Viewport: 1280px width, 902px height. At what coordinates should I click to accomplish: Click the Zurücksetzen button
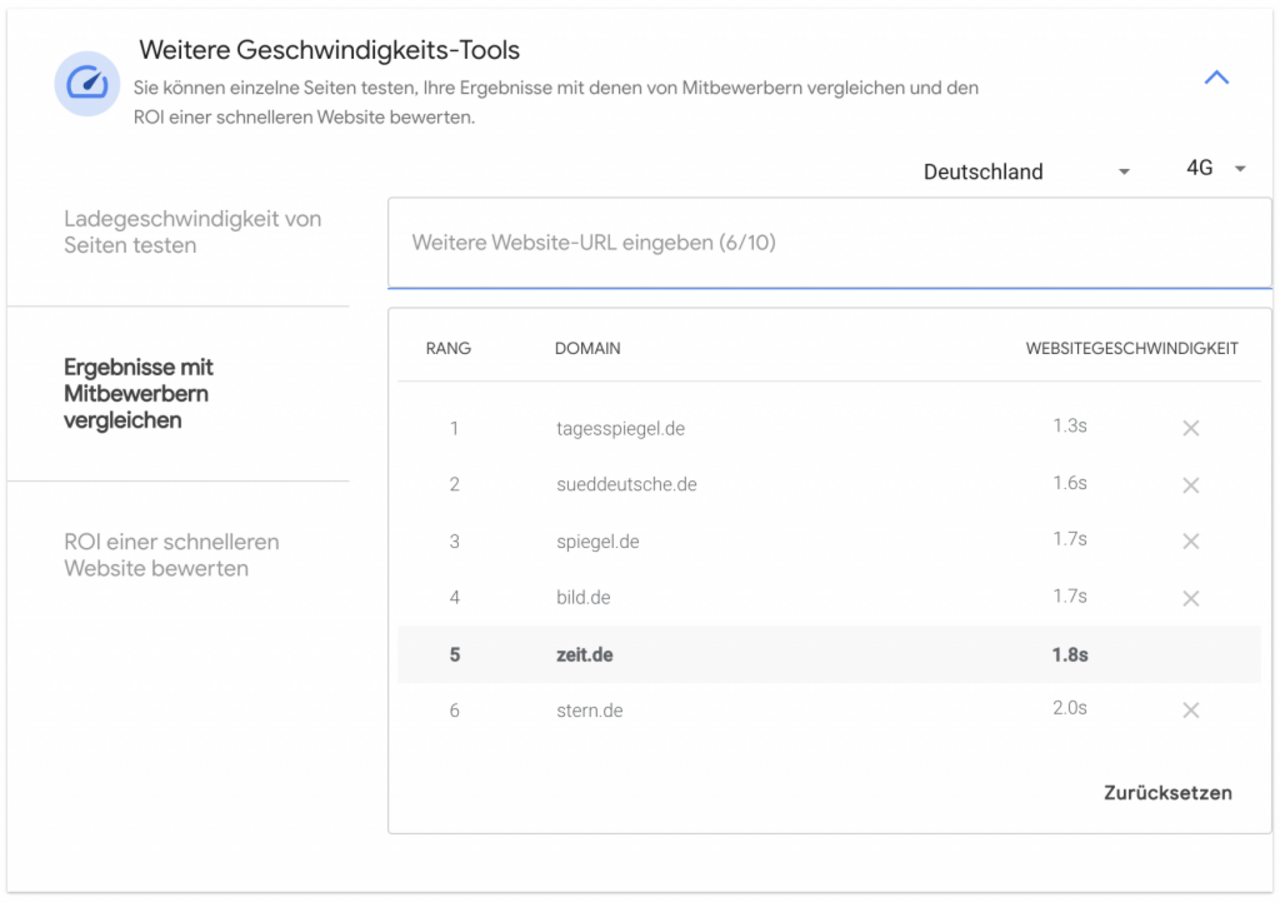[x=1167, y=793]
